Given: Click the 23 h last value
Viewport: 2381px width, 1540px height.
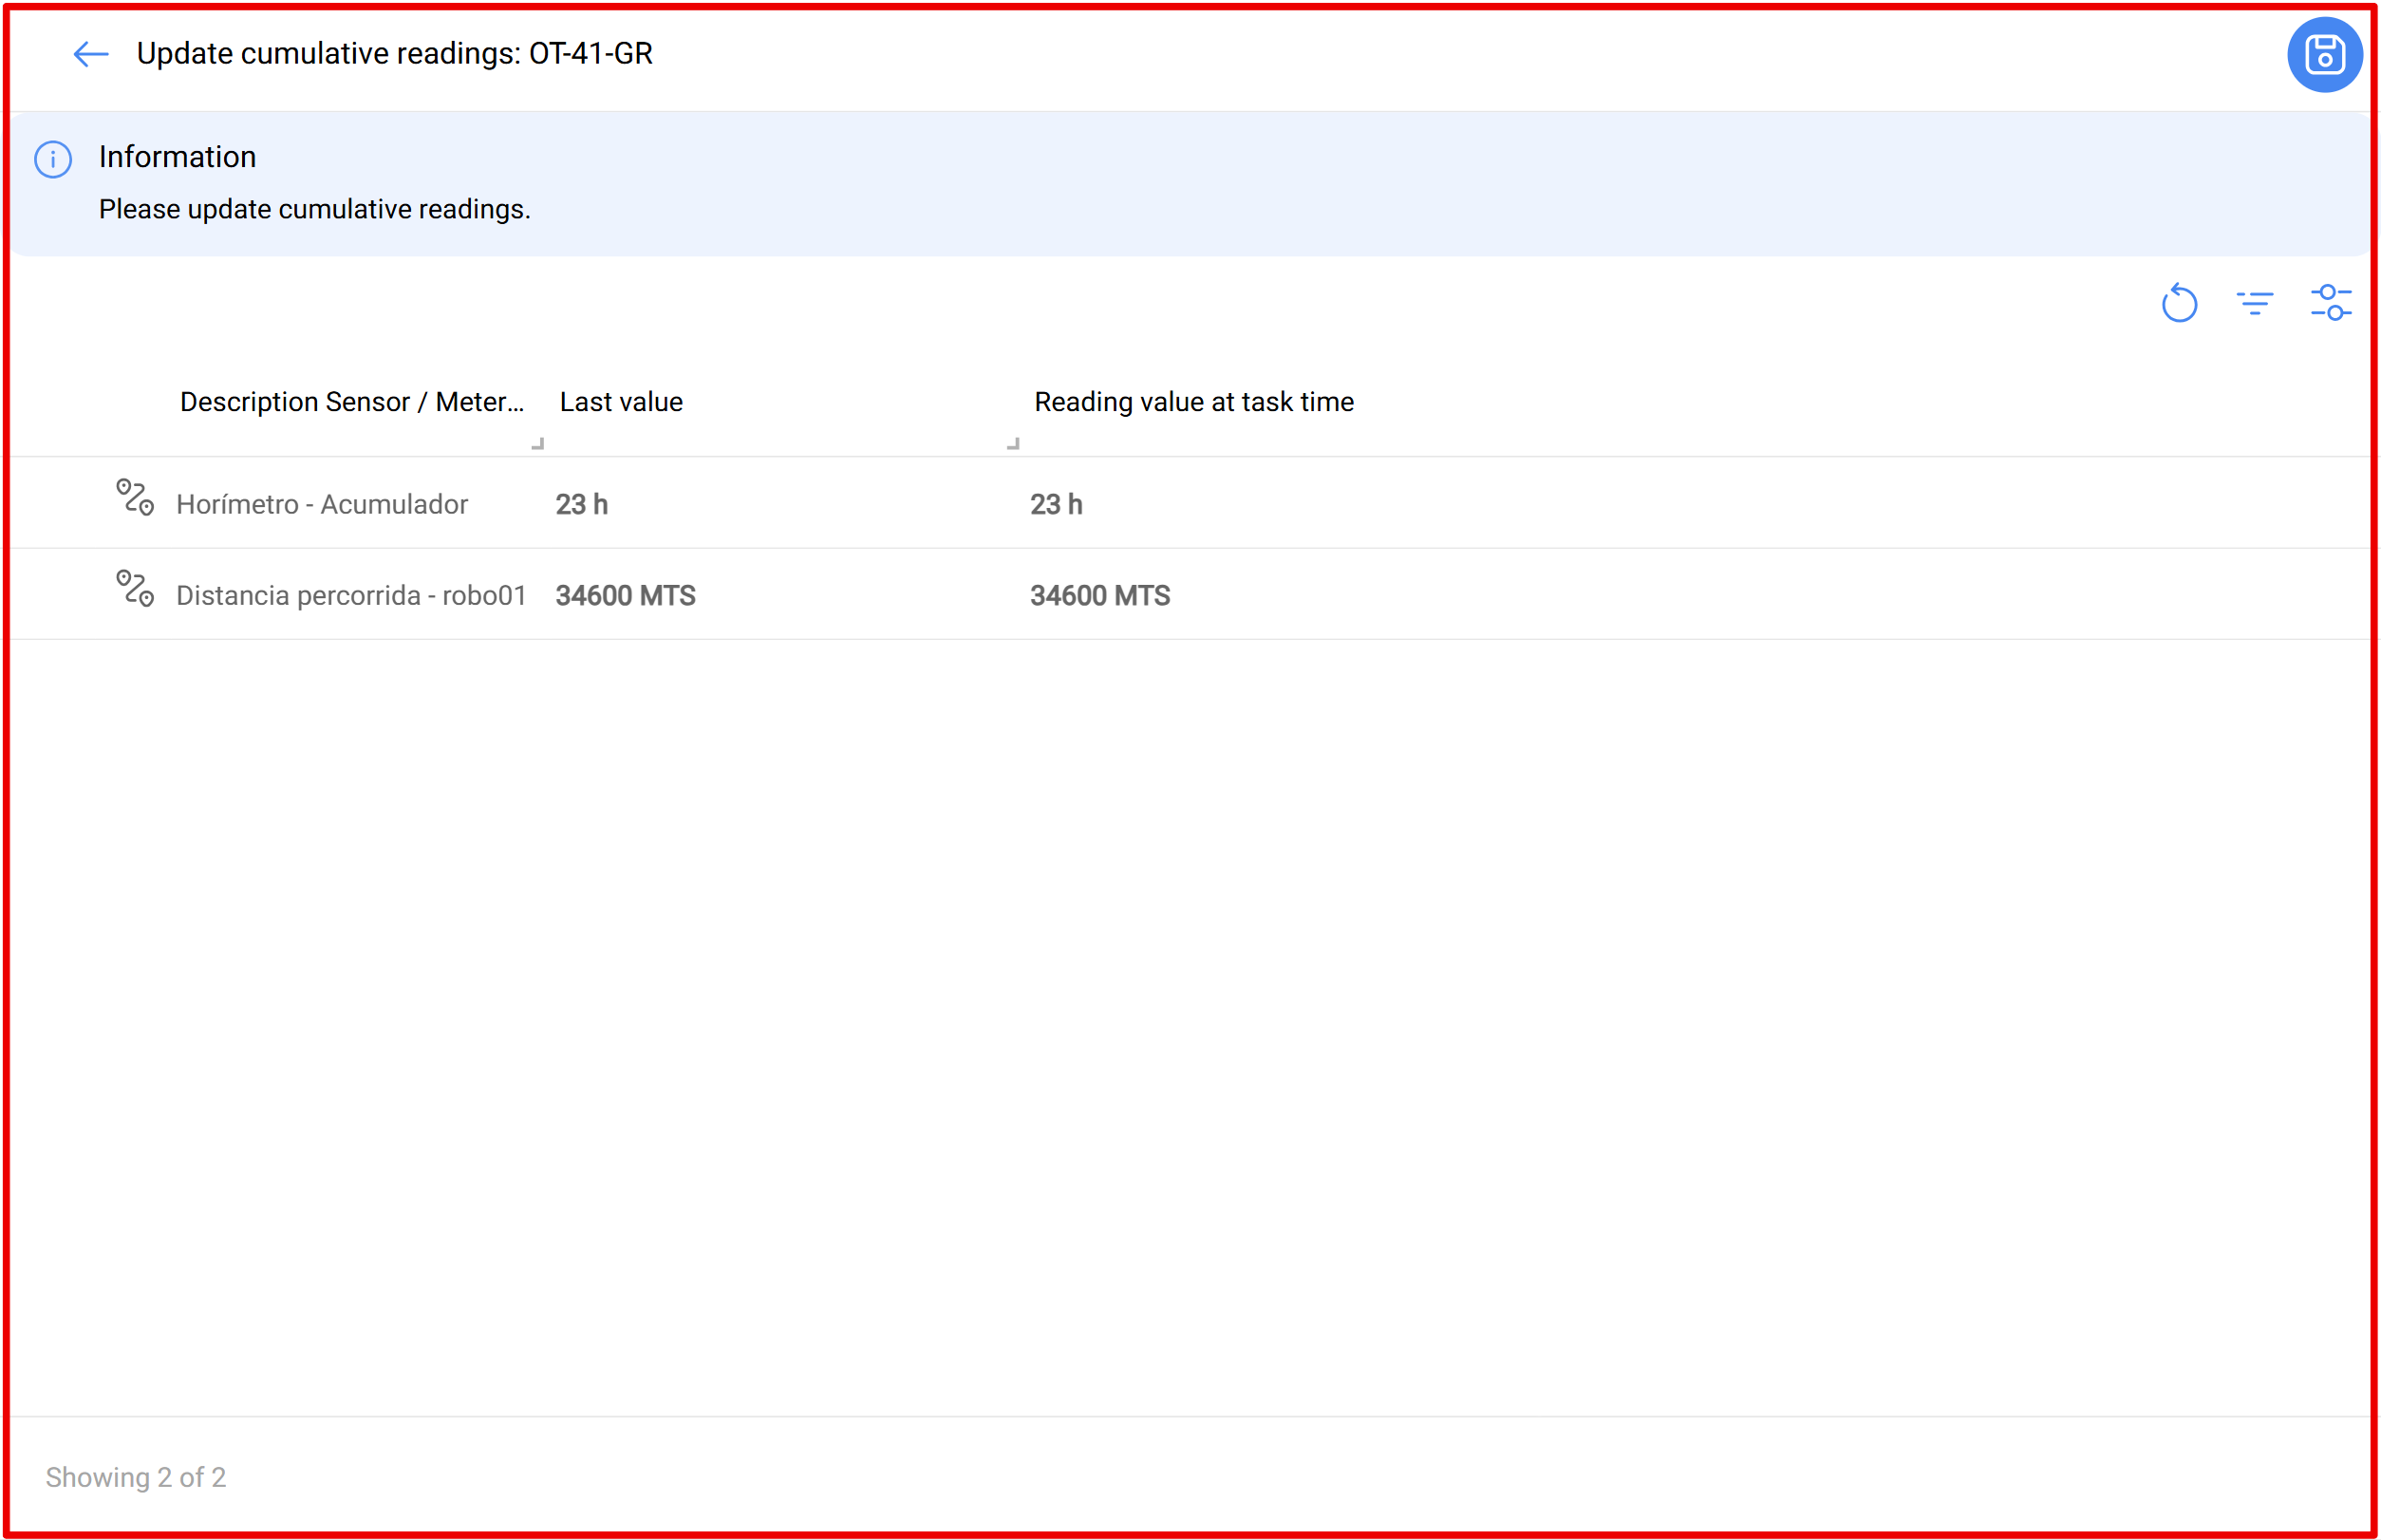Looking at the screenshot, I should coord(582,504).
